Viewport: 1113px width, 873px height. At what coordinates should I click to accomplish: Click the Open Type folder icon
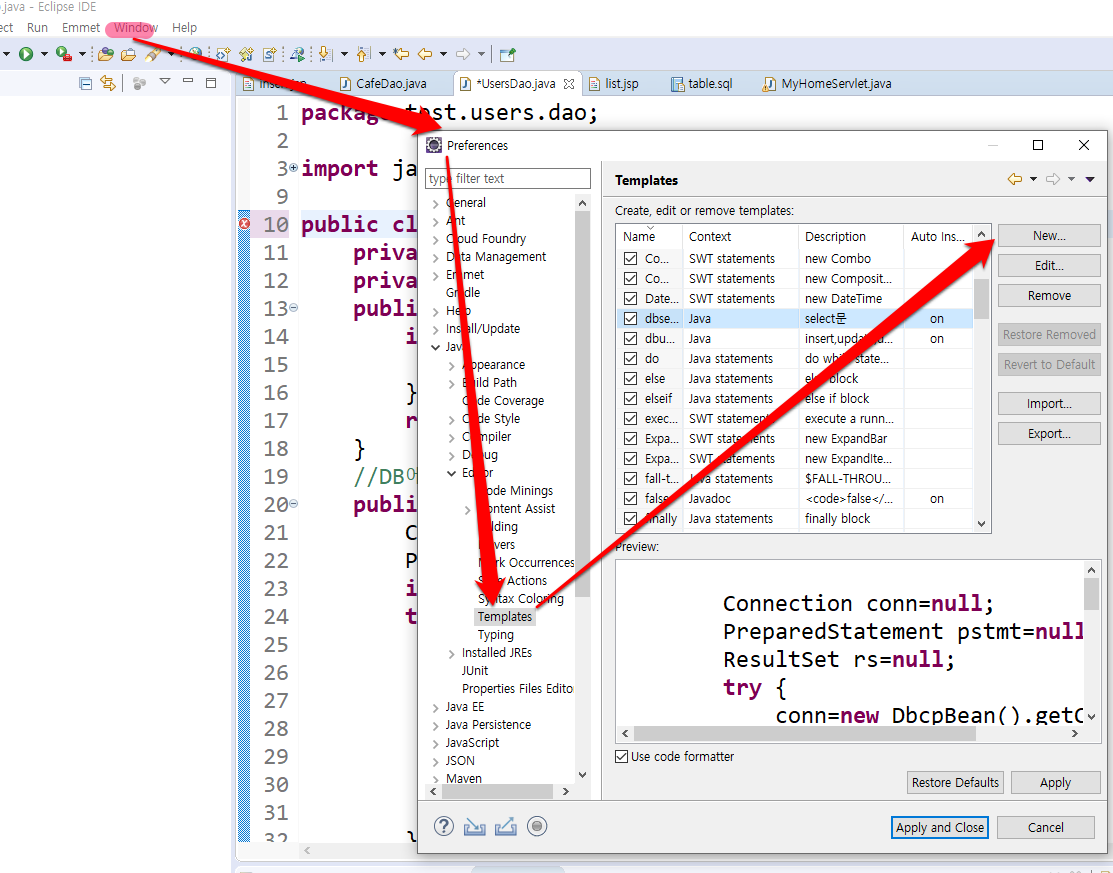point(106,54)
